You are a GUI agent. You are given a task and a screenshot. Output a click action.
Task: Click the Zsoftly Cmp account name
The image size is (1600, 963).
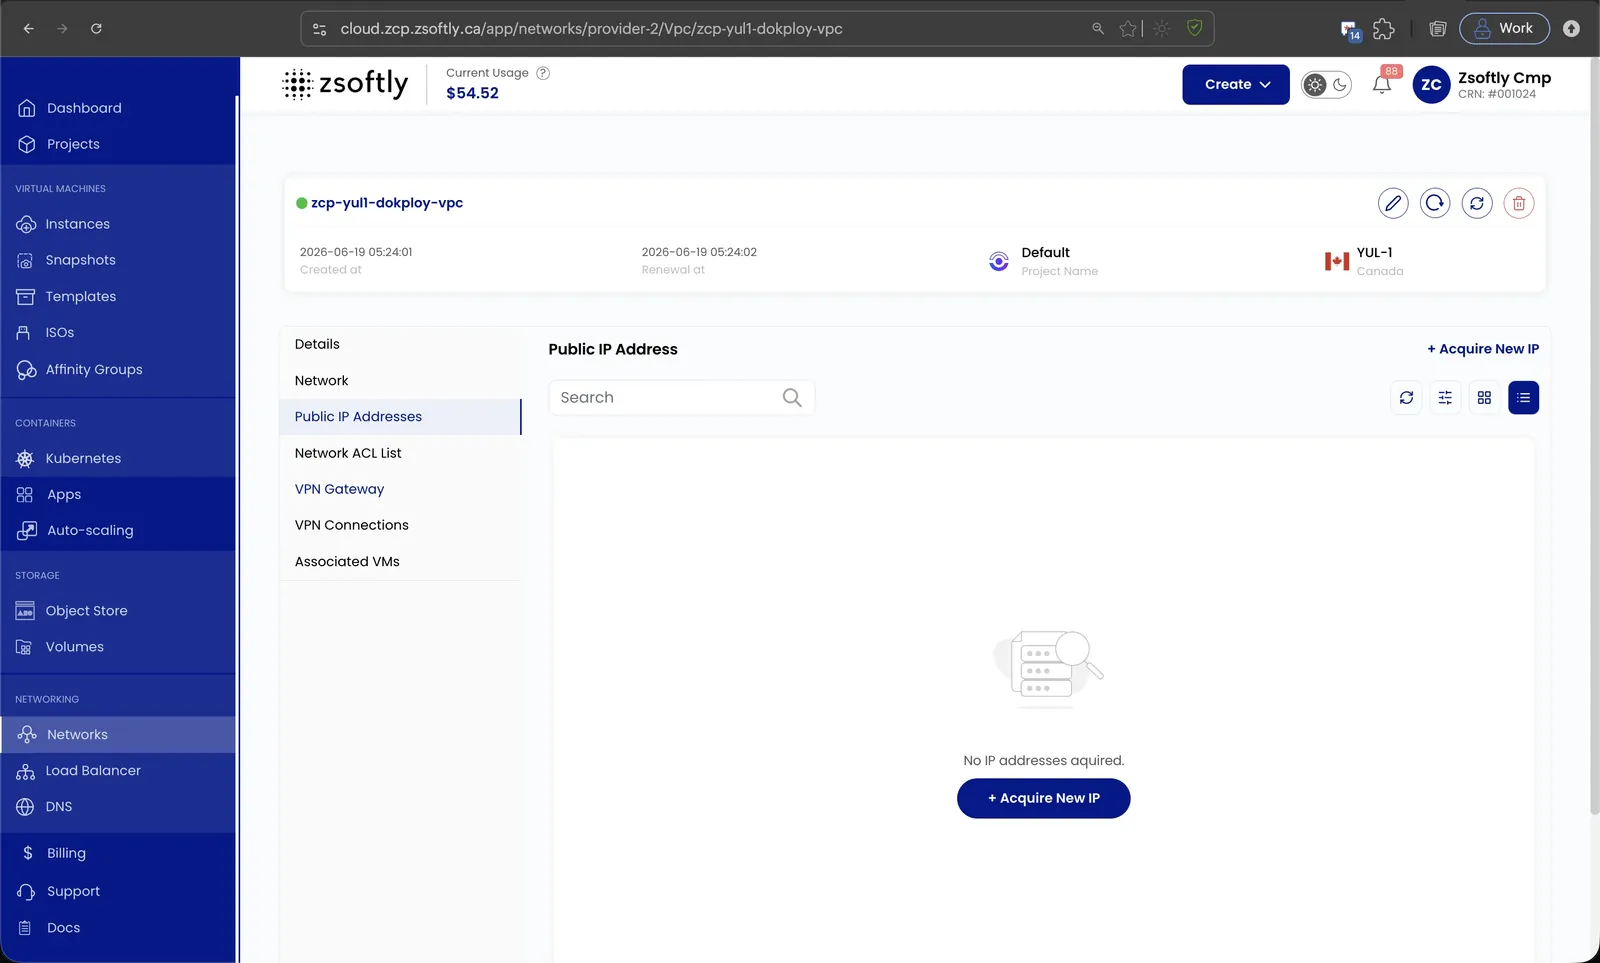pyautogui.click(x=1504, y=78)
